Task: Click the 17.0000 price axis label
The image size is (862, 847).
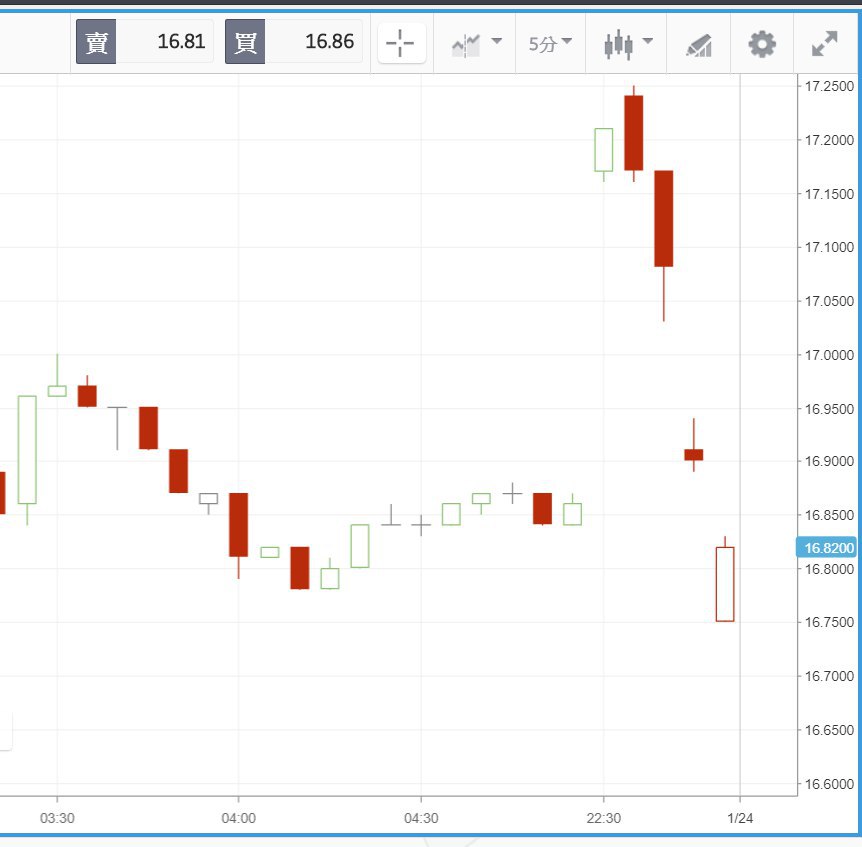Action: point(829,355)
